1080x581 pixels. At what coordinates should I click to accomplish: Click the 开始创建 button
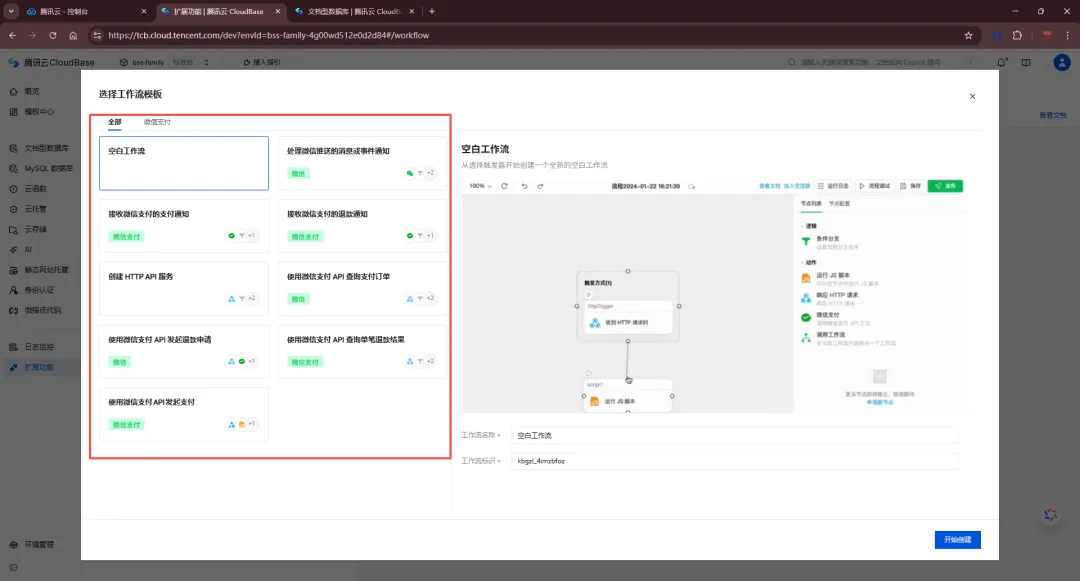tap(957, 540)
